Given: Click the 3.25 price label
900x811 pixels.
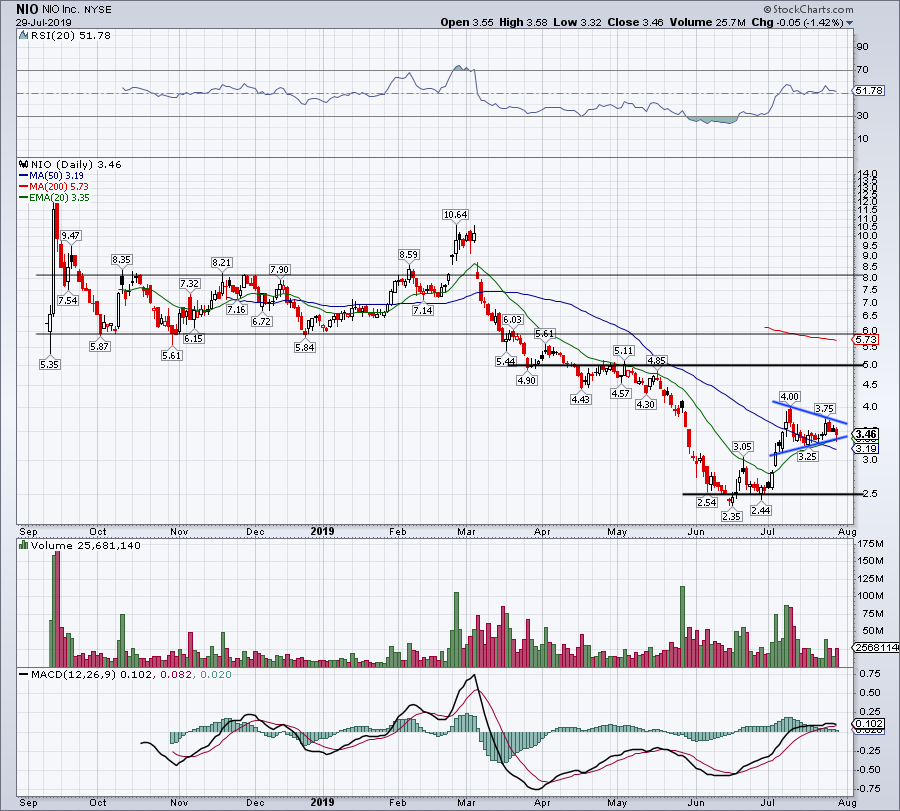Looking at the screenshot, I should [x=808, y=456].
